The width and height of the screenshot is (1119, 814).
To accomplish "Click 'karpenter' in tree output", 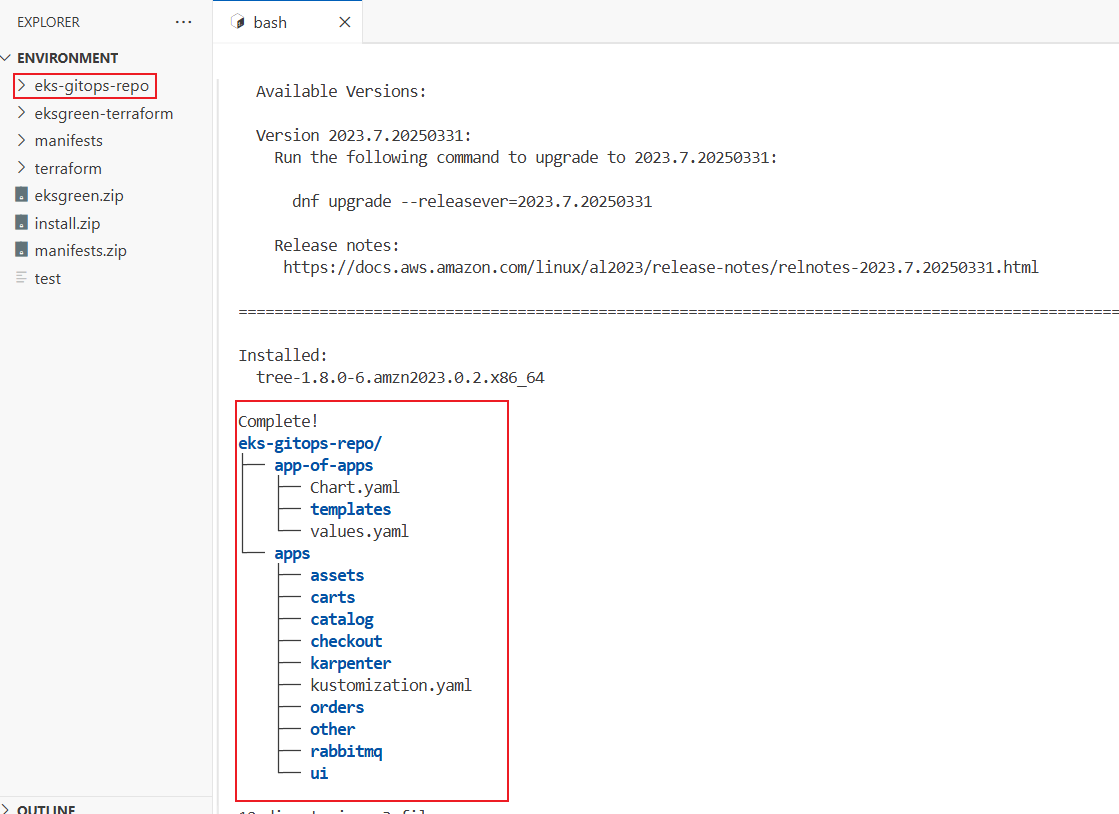I will (350, 663).
